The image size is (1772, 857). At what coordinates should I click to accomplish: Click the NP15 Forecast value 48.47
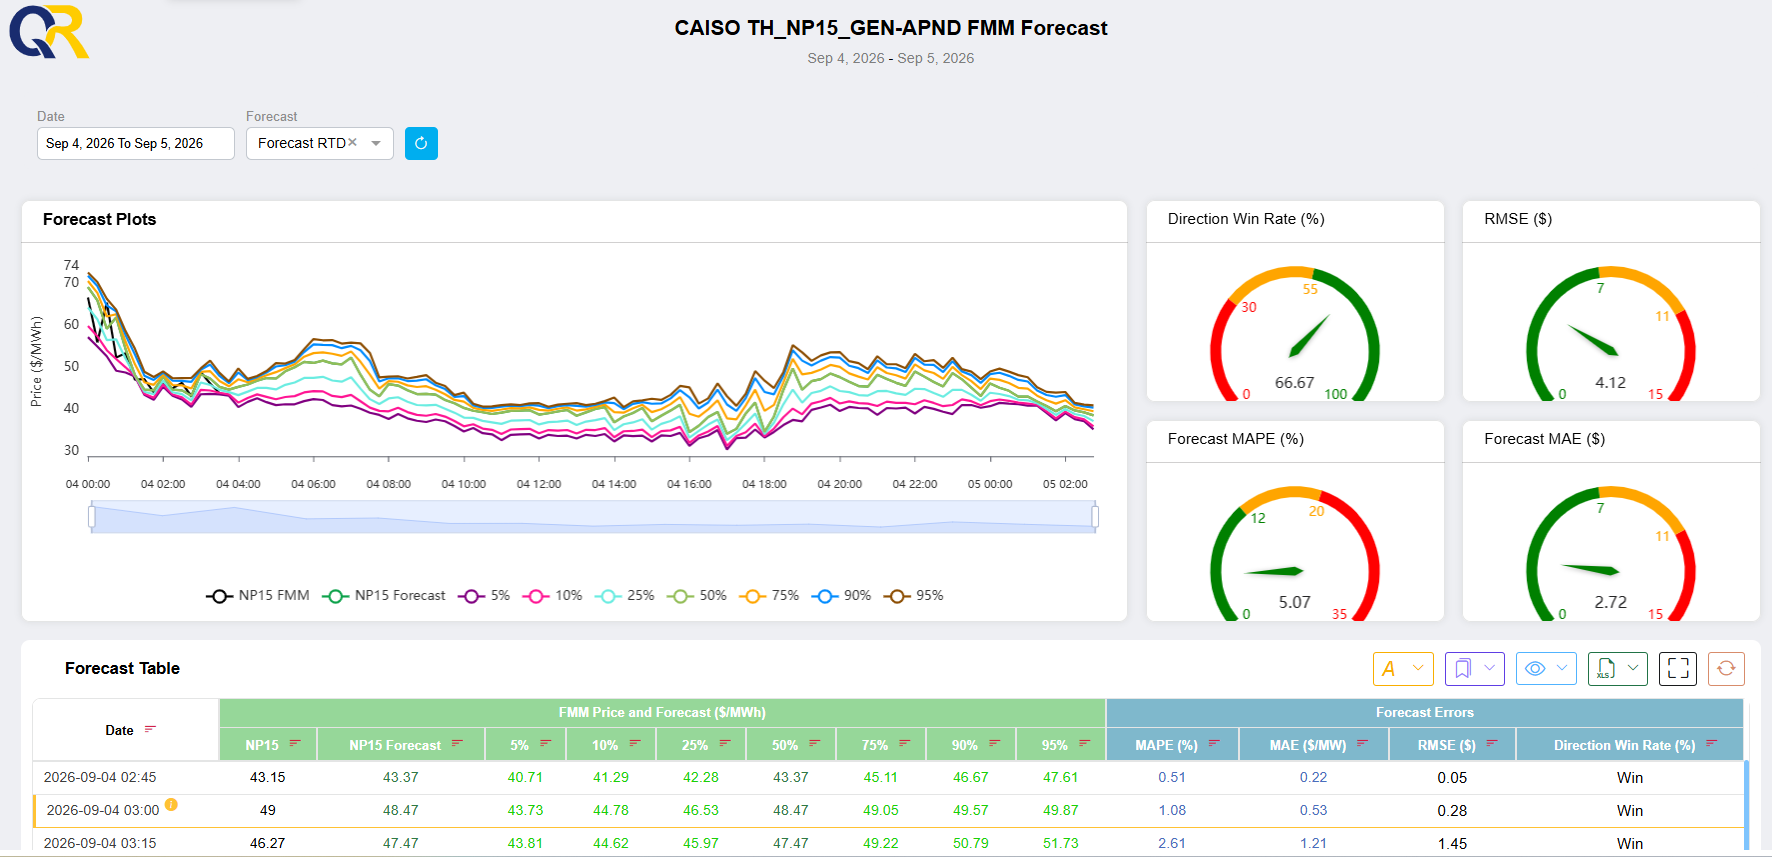[x=400, y=811]
